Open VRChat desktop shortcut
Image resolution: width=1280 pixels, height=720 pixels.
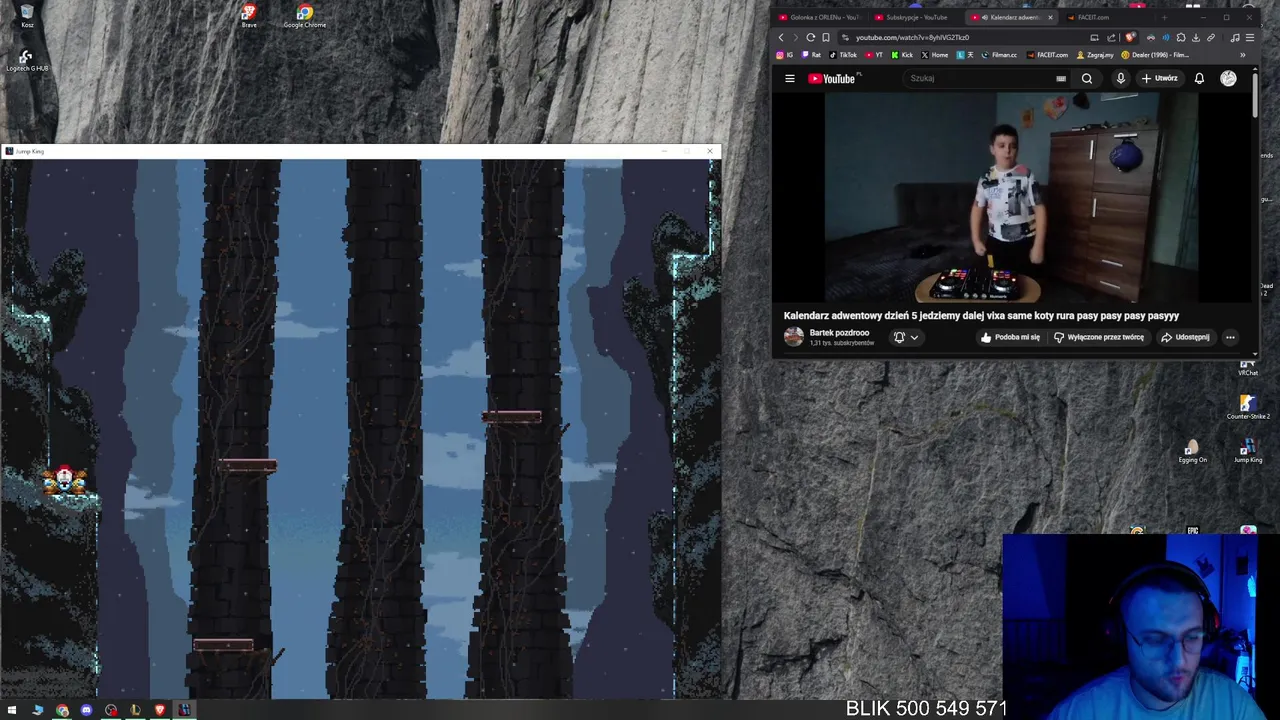pos(1248,368)
